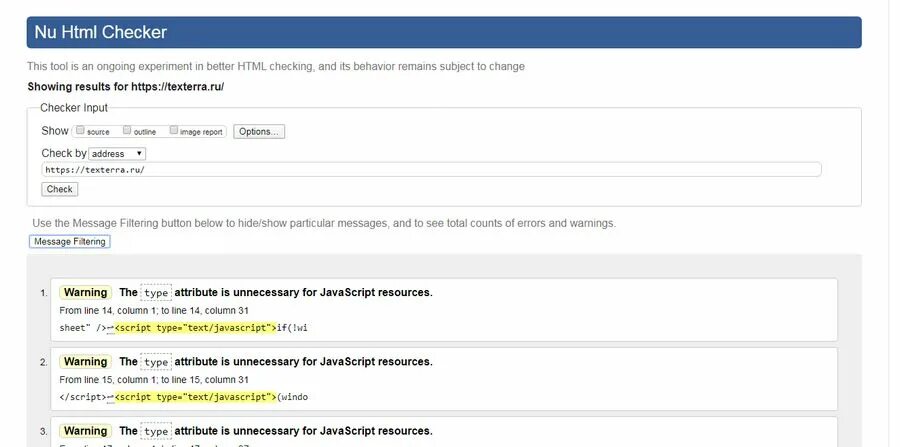
Task: Select the third Warning message heading
Action: [246, 431]
